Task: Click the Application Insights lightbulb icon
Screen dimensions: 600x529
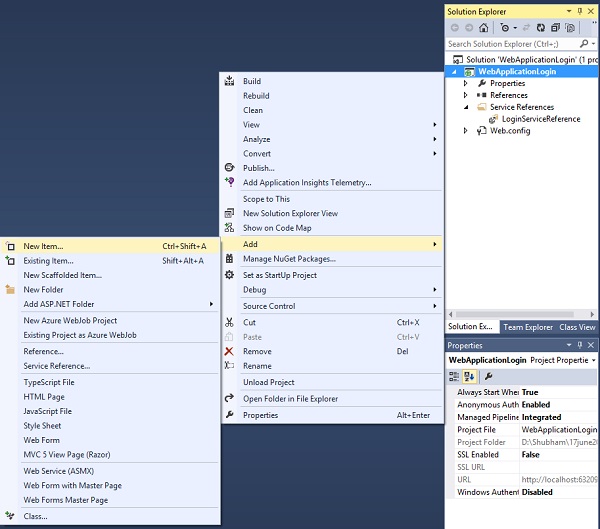Action: point(229,181)
